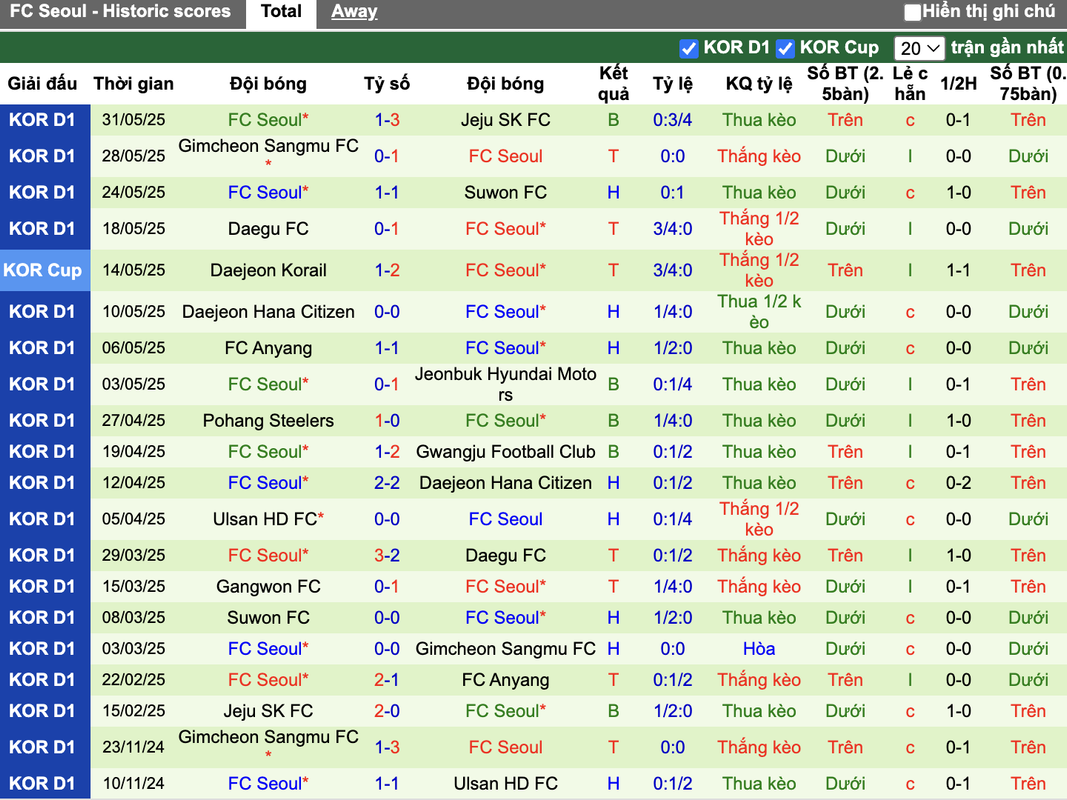The width and height of the screenshot is (1067, 800).
Task: Open the 1-0 score of Pohang Steelers match
Action: 387,421
